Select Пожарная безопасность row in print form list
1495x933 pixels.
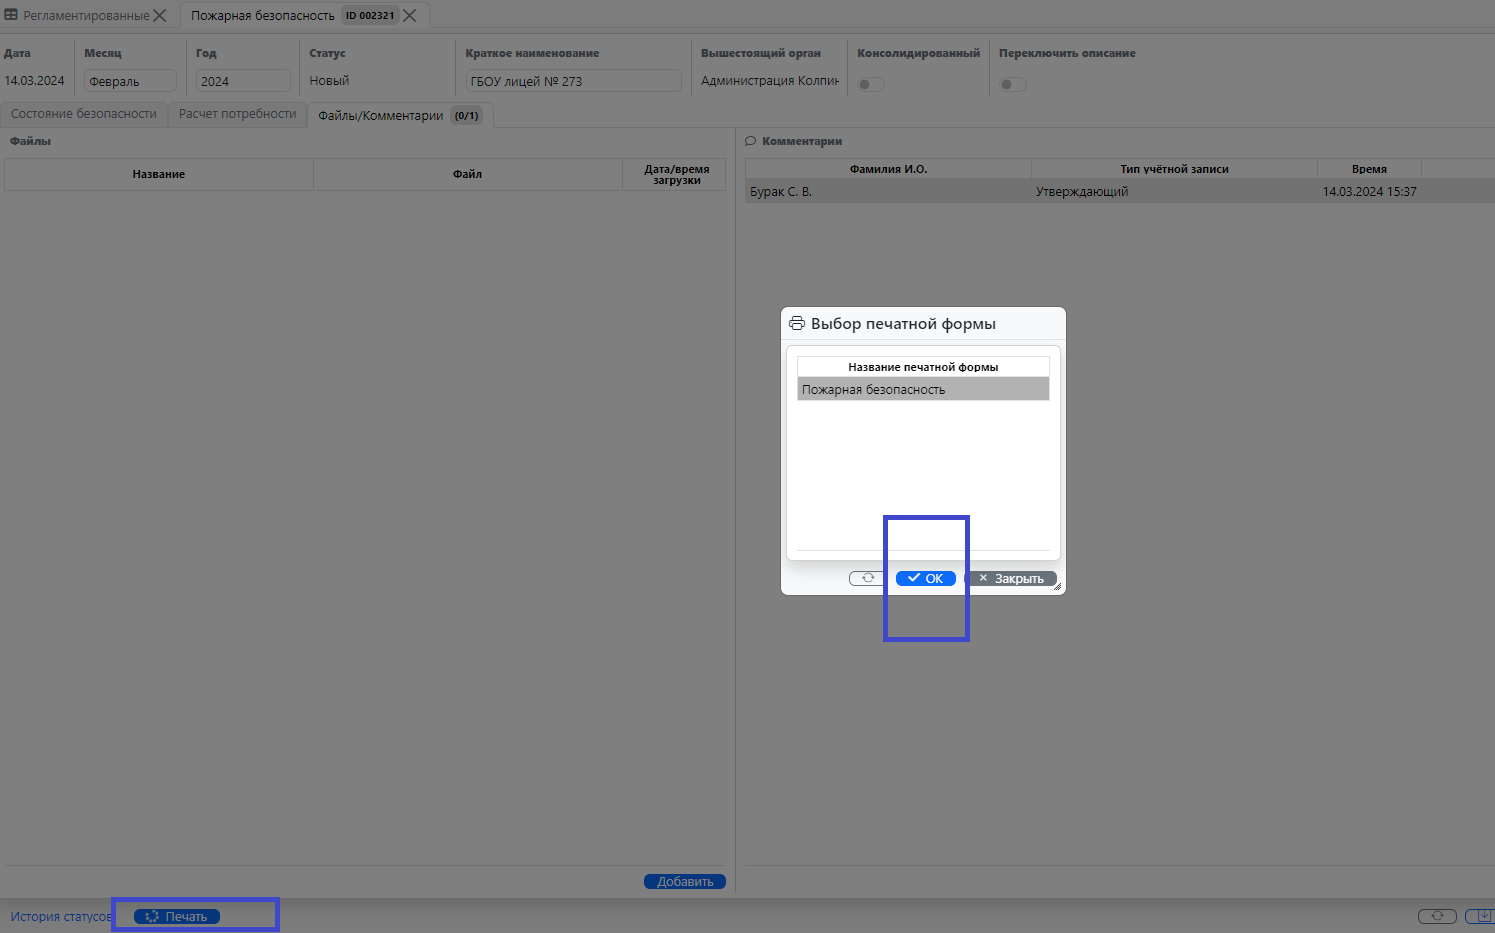click(922, 389)
